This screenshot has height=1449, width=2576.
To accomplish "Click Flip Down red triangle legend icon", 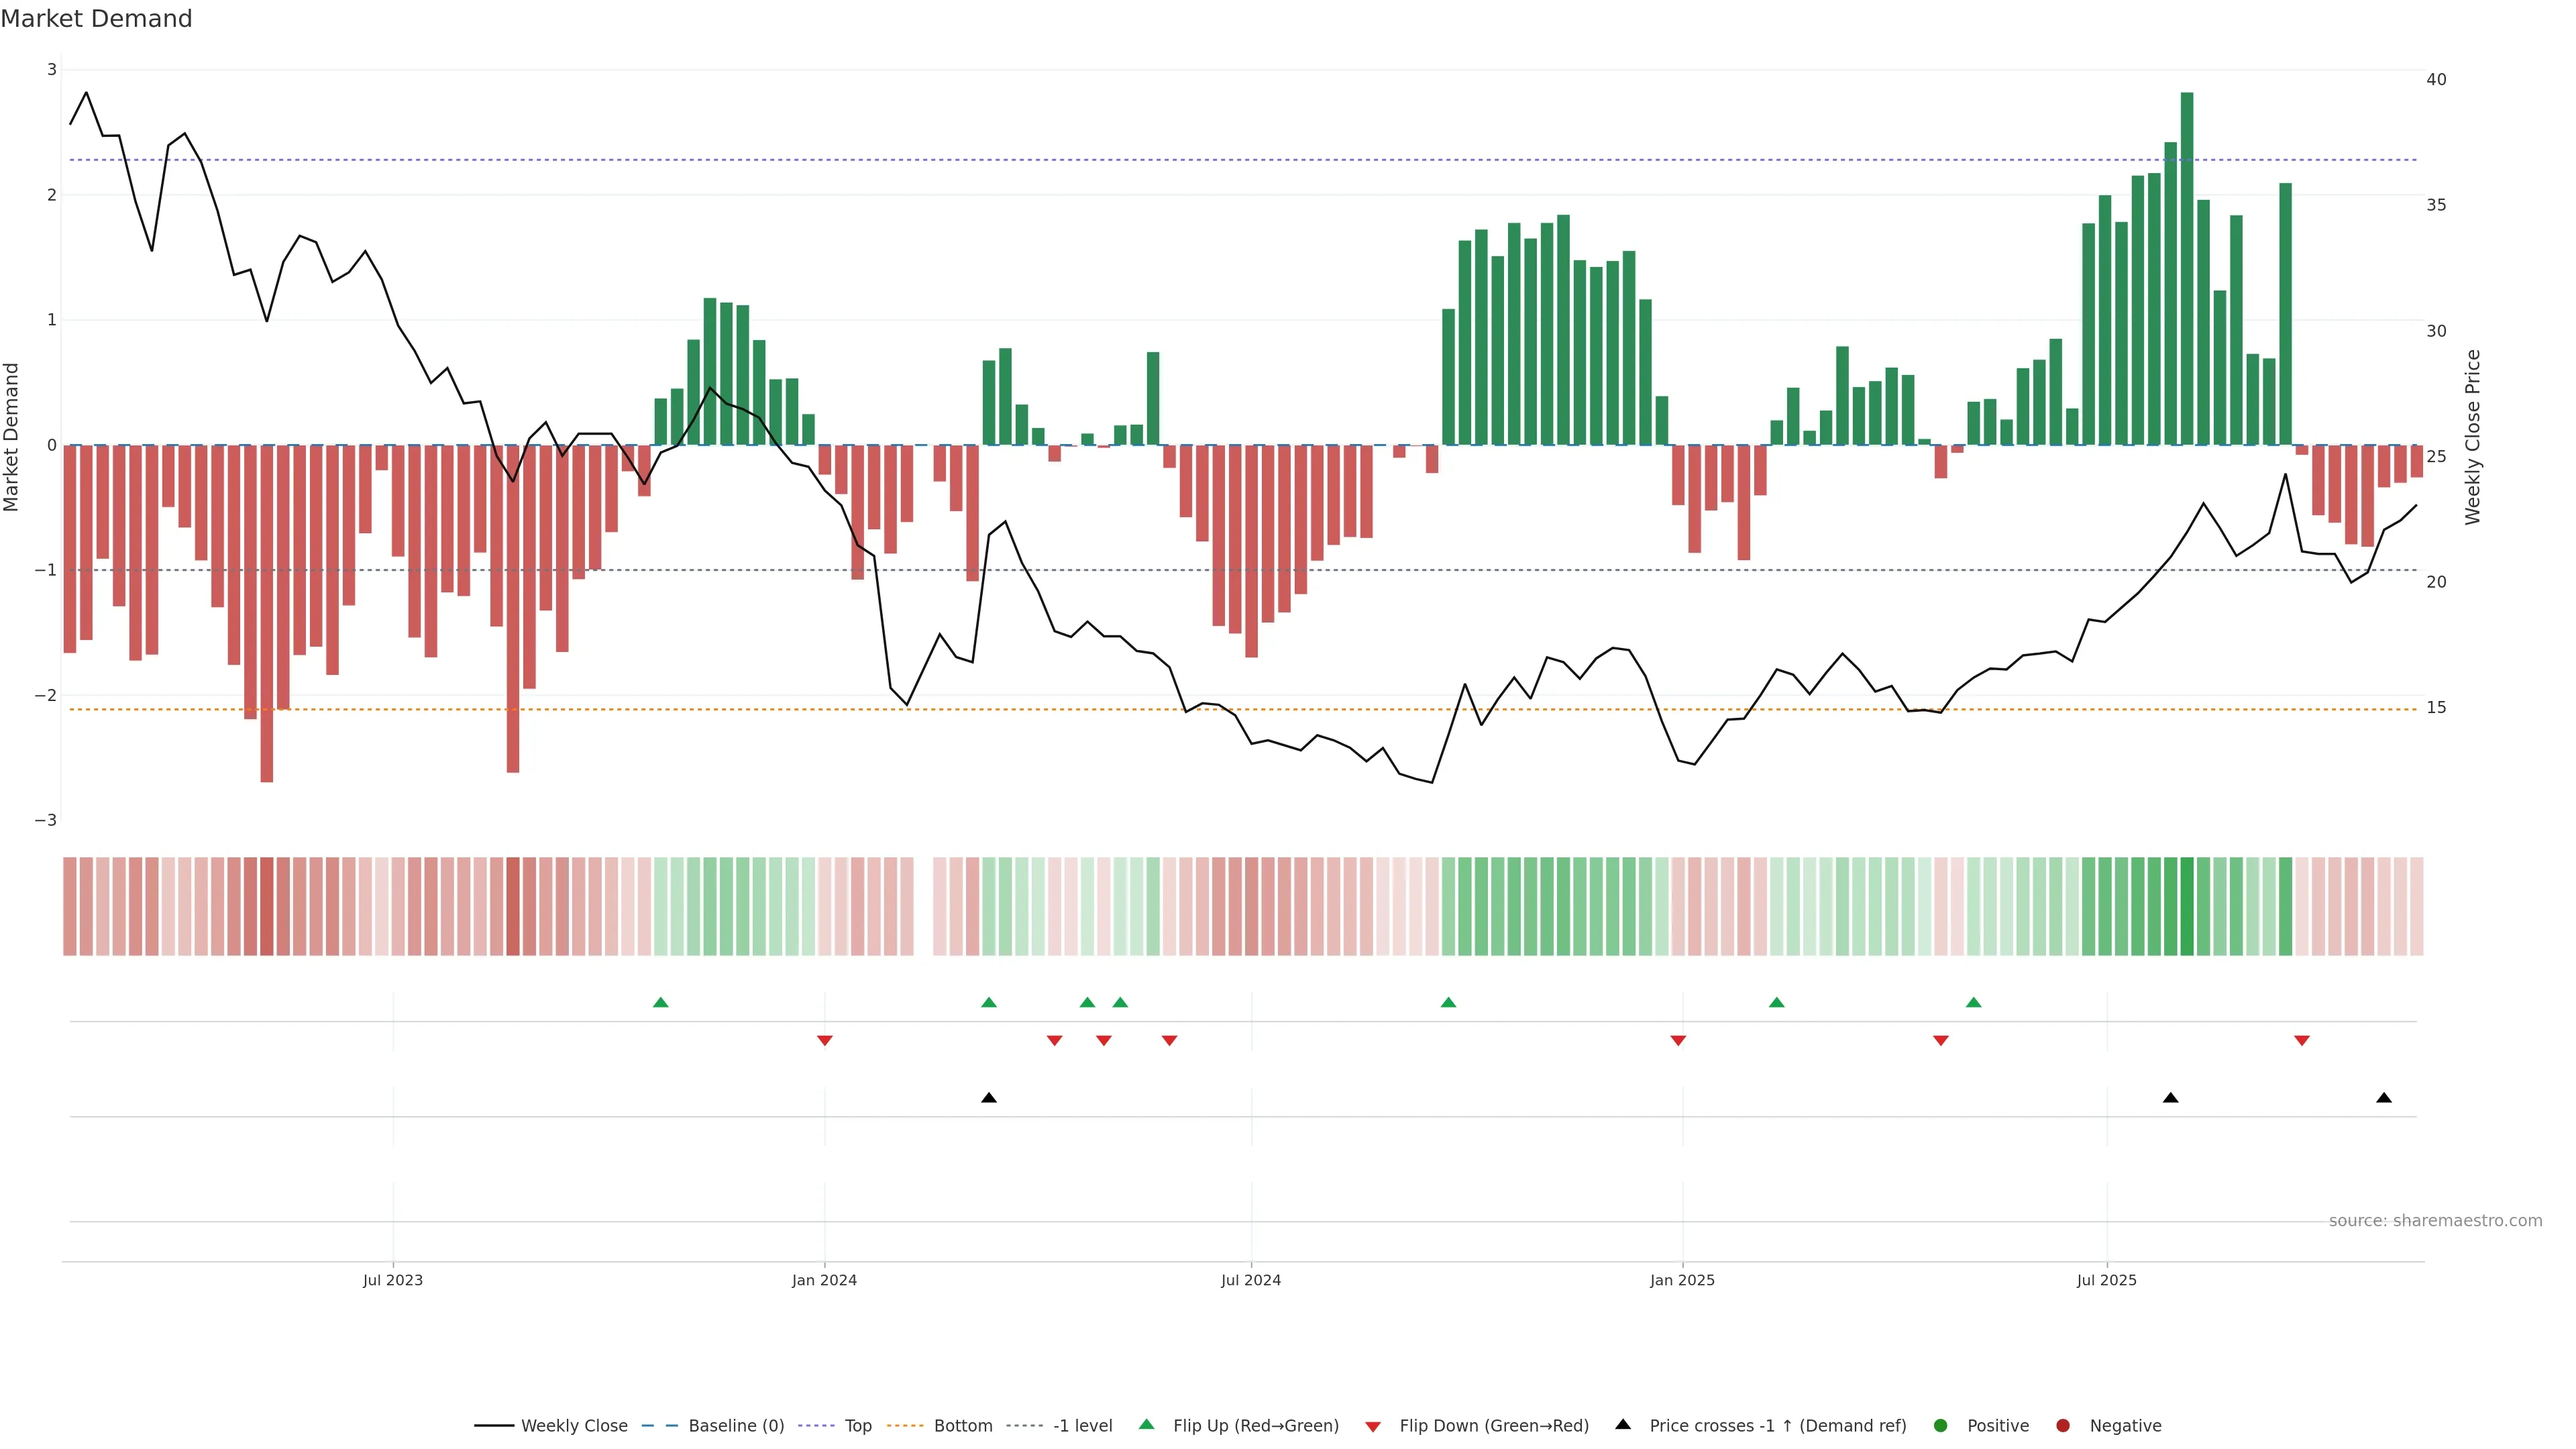I will coord(1373,1427).
